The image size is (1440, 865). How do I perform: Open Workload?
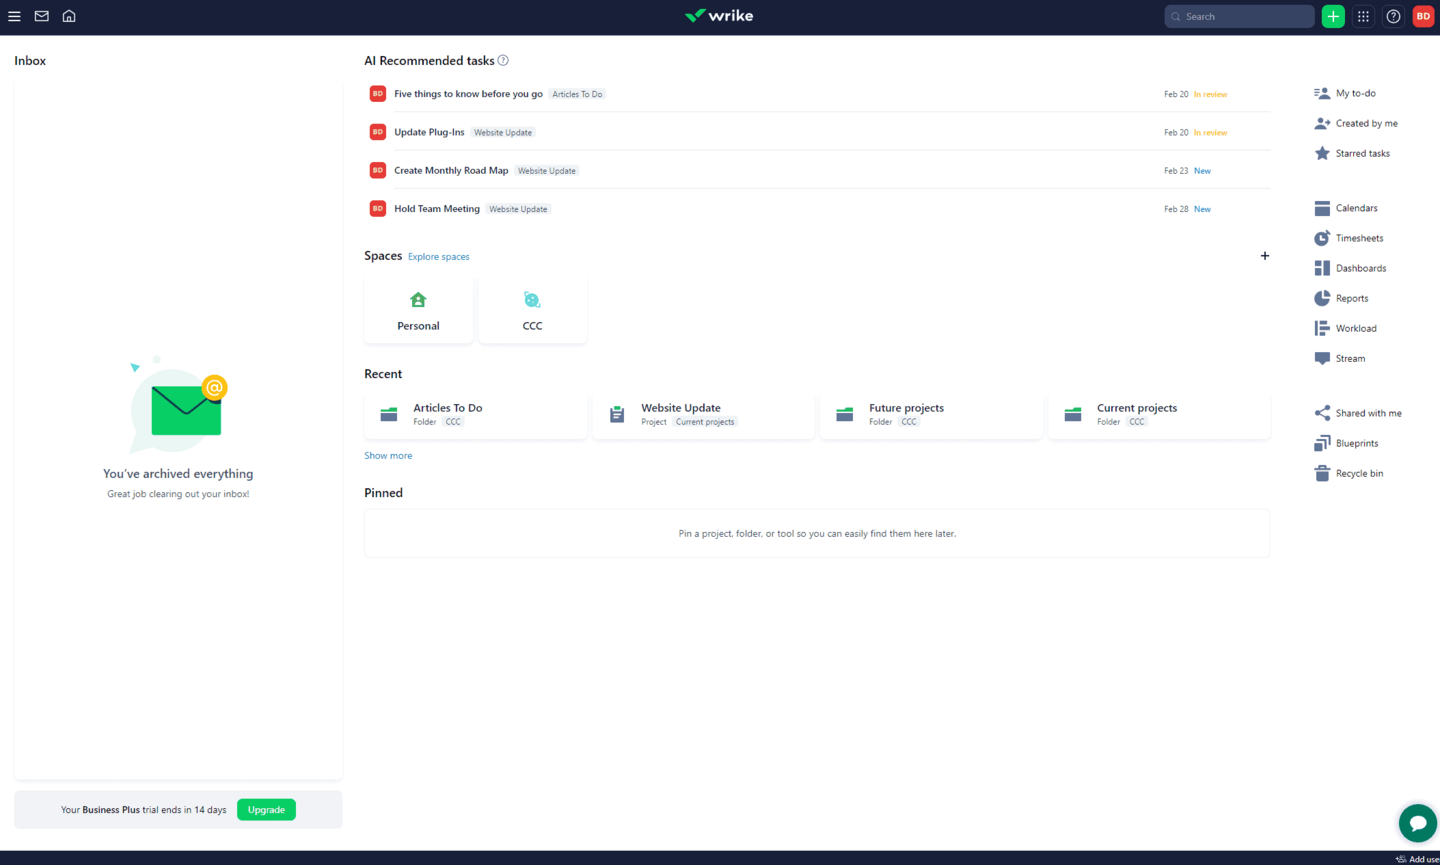pos(1345,328)
